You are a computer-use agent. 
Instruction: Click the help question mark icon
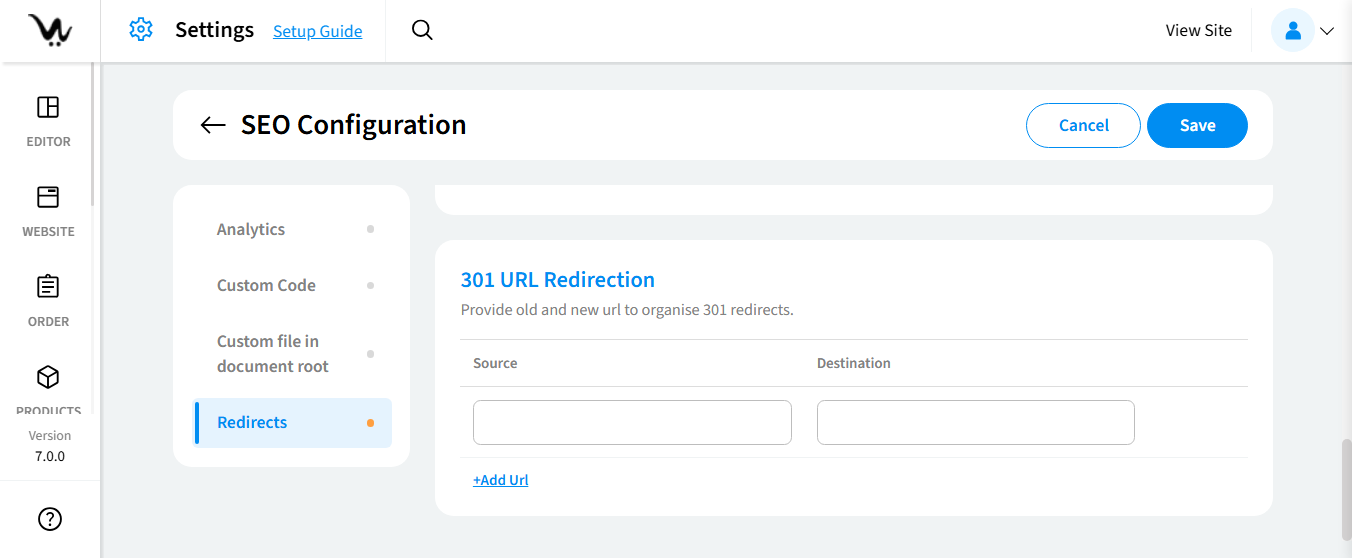[49, 519]
